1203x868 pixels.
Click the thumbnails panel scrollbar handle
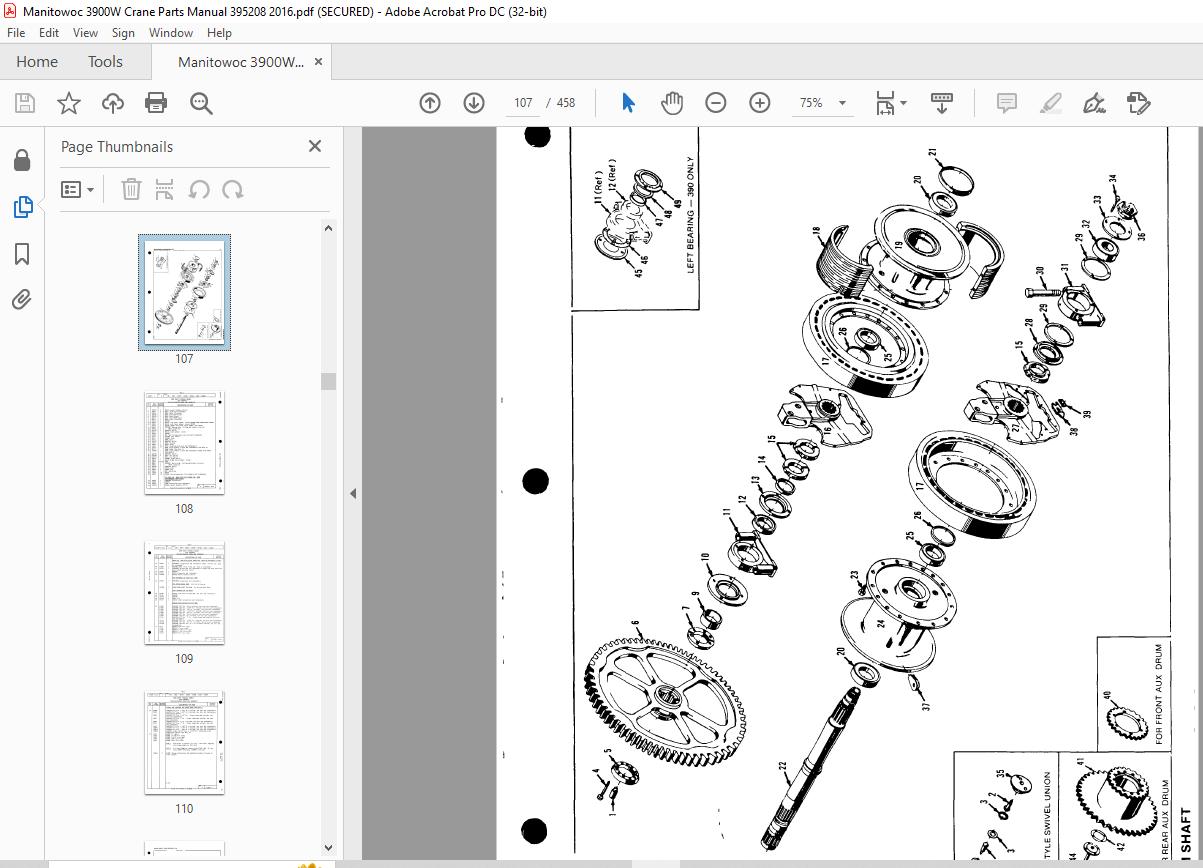click(x=328, y=381)
